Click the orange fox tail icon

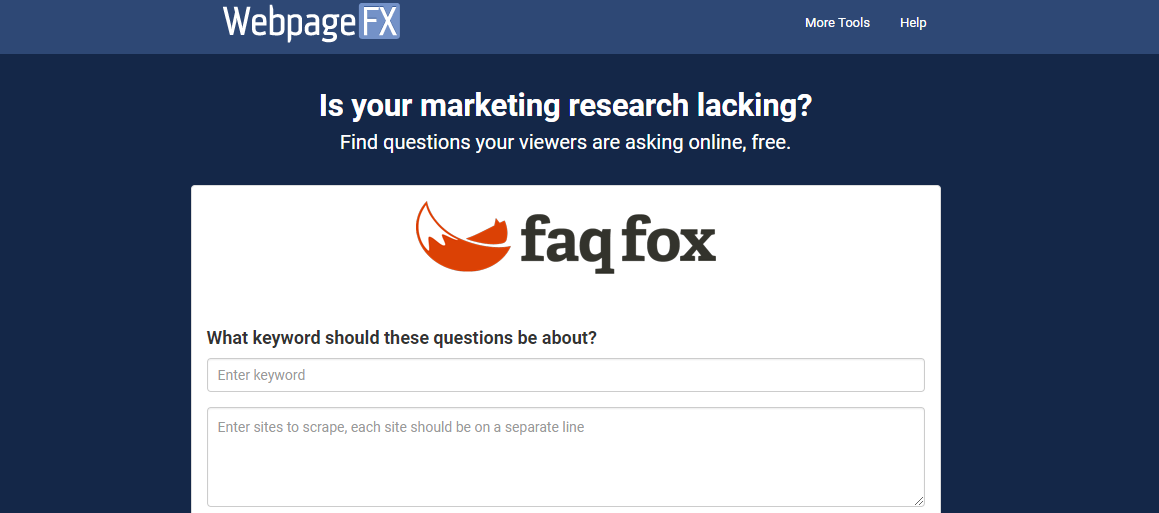click(x=463, y=237)
